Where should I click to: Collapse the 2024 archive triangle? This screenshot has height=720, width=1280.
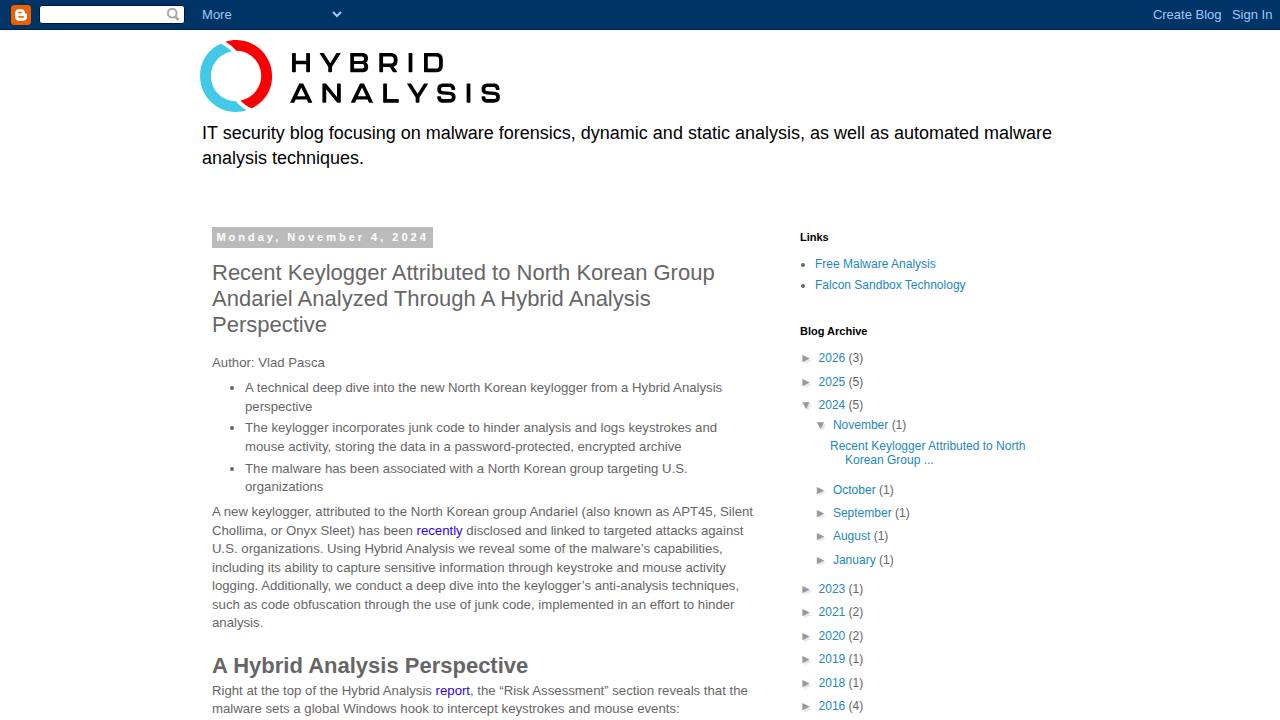tap(807, 405)
